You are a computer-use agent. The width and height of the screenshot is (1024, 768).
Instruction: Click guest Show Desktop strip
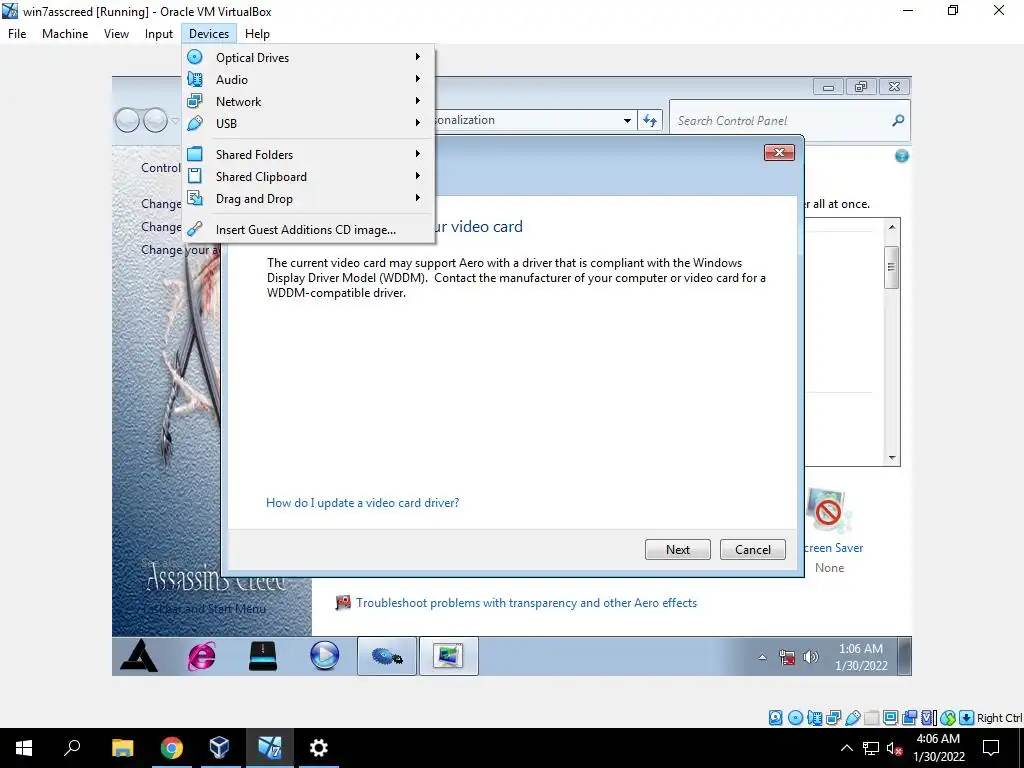(904, 656)
